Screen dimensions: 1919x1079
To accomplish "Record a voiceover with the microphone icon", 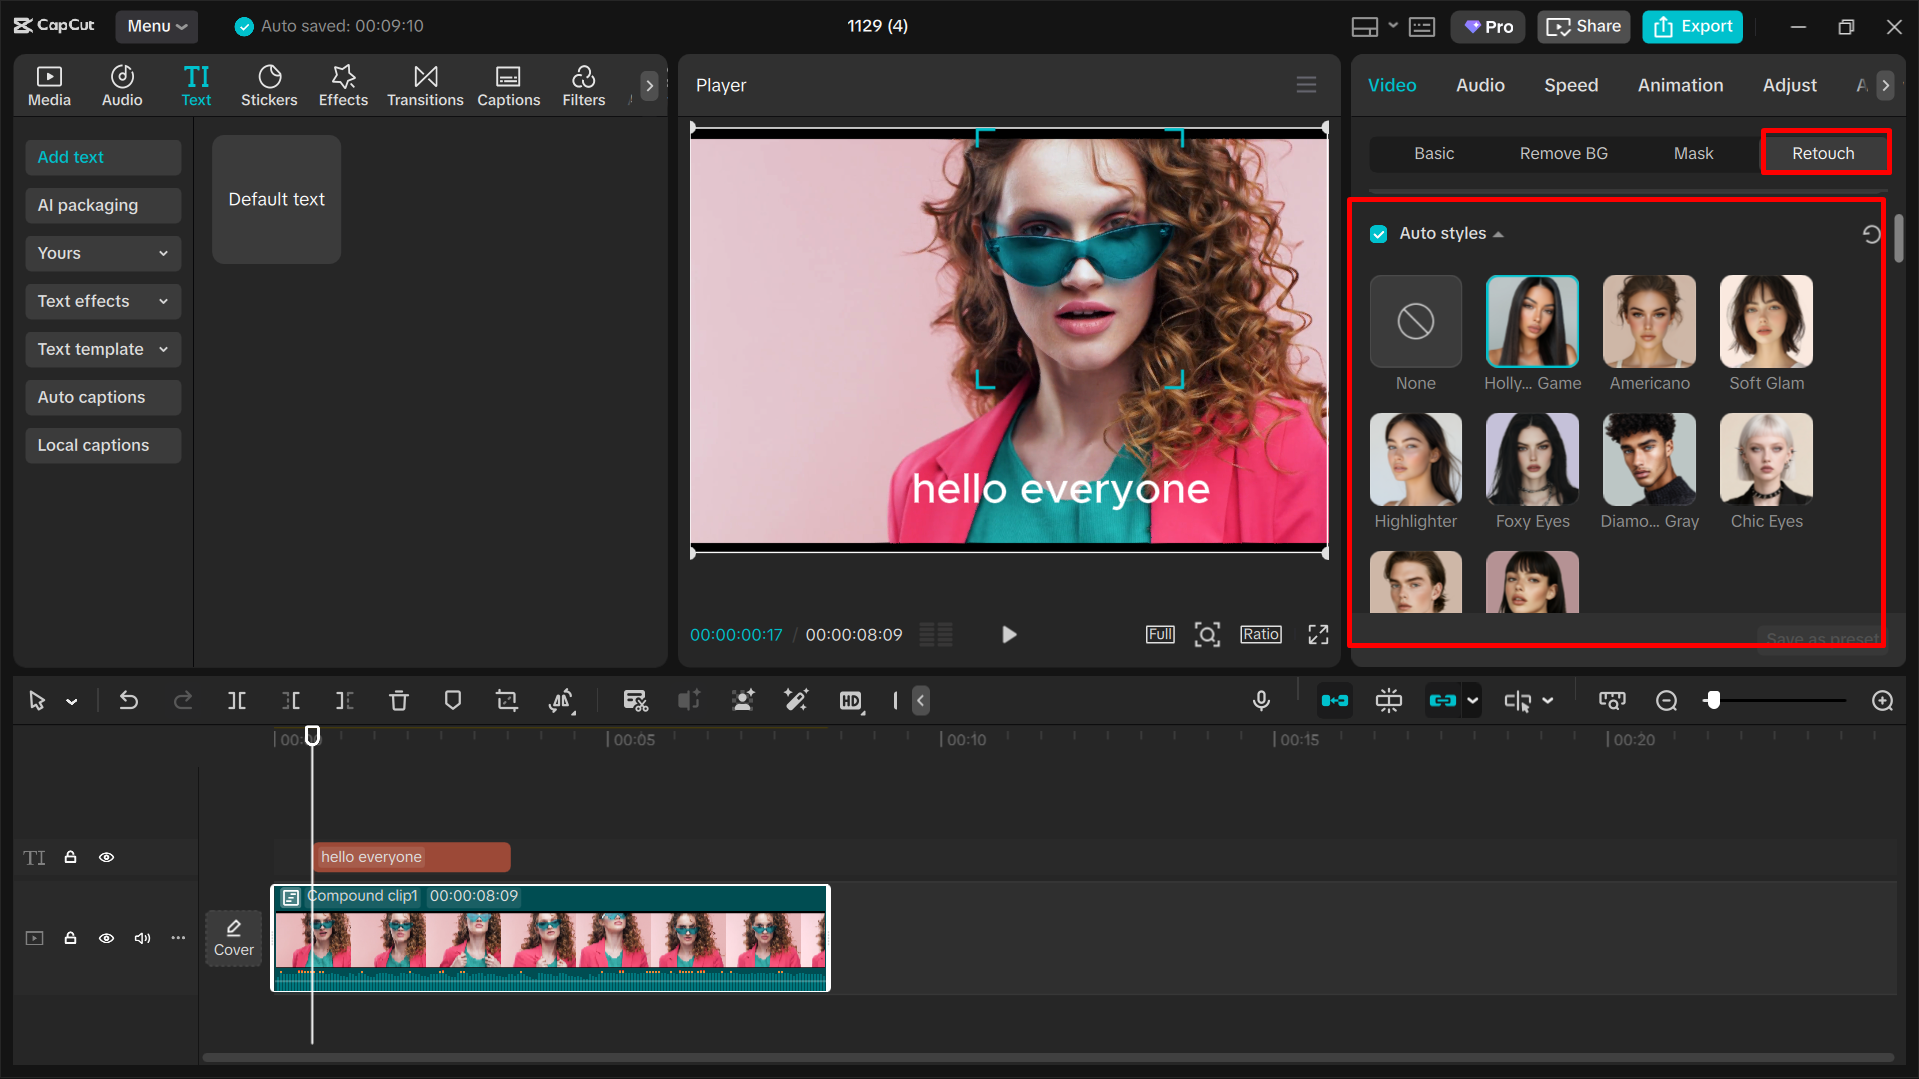I will click(x=1261, y=700).
